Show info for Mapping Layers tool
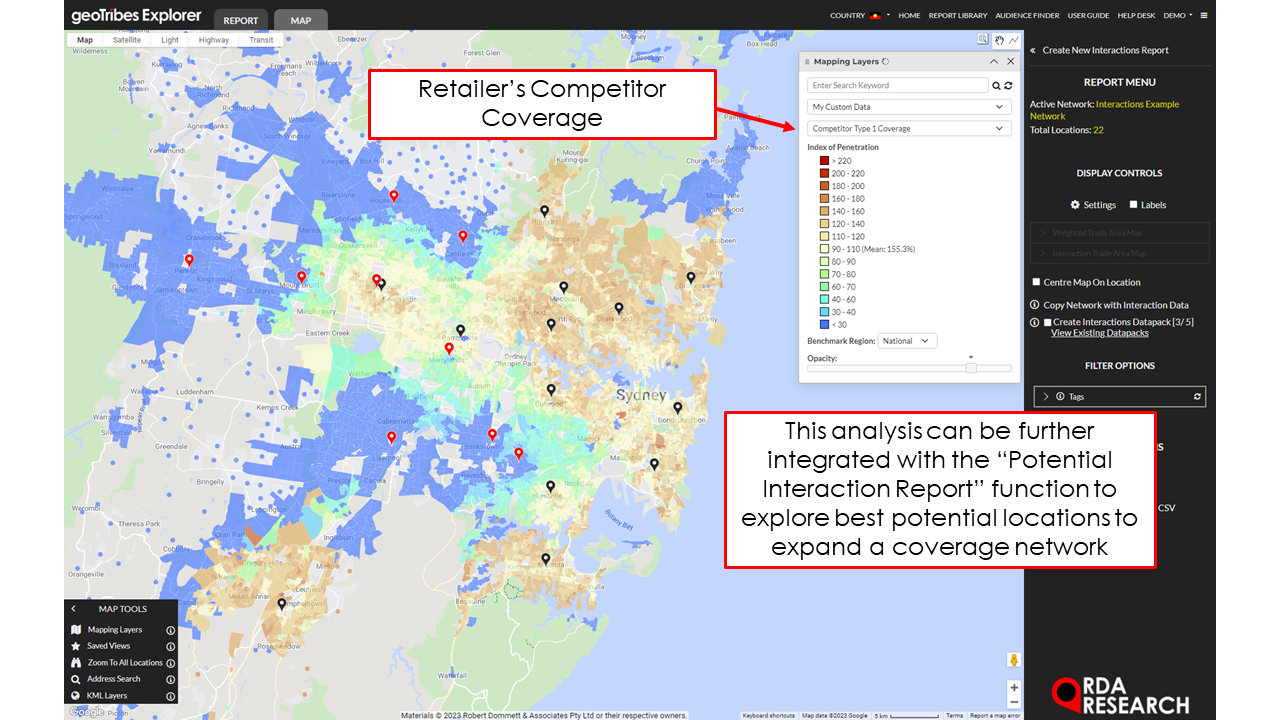1280x720 pixels. pos(170,630)
